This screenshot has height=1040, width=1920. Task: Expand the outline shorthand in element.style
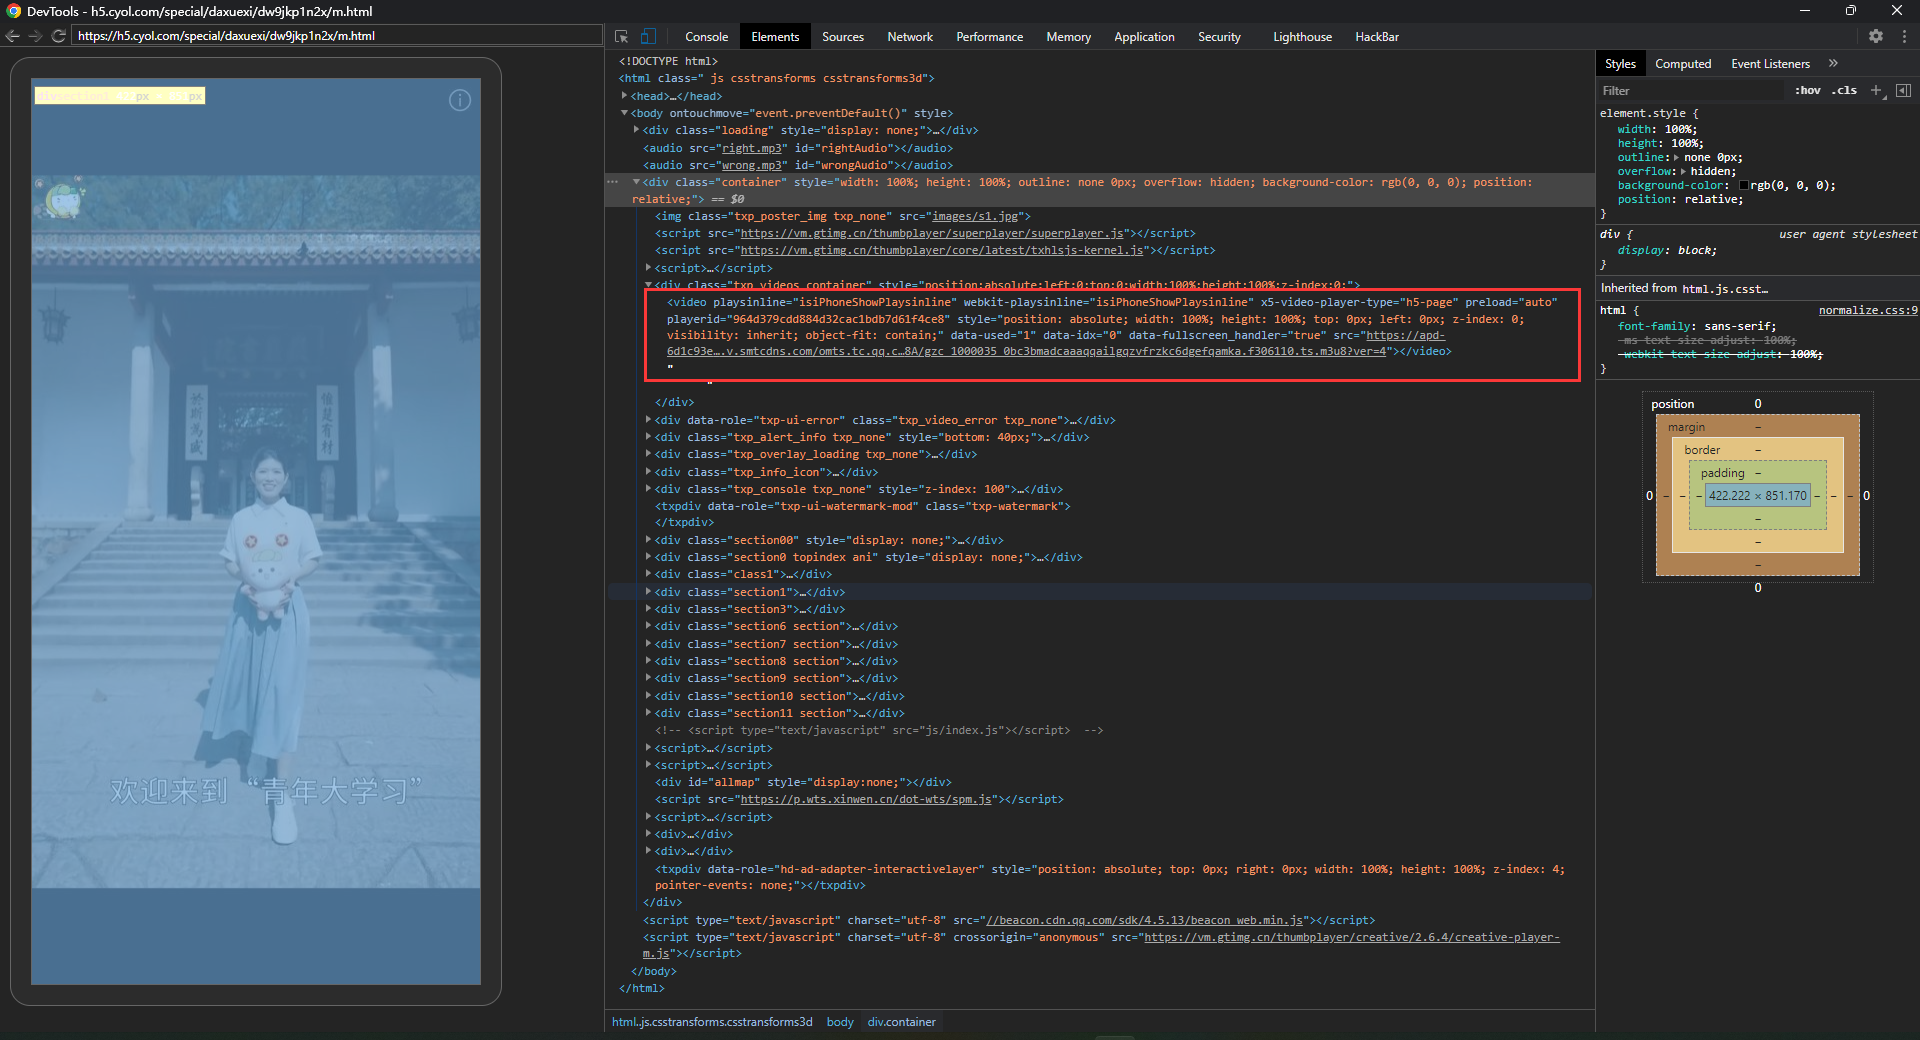coord(1677,157)
